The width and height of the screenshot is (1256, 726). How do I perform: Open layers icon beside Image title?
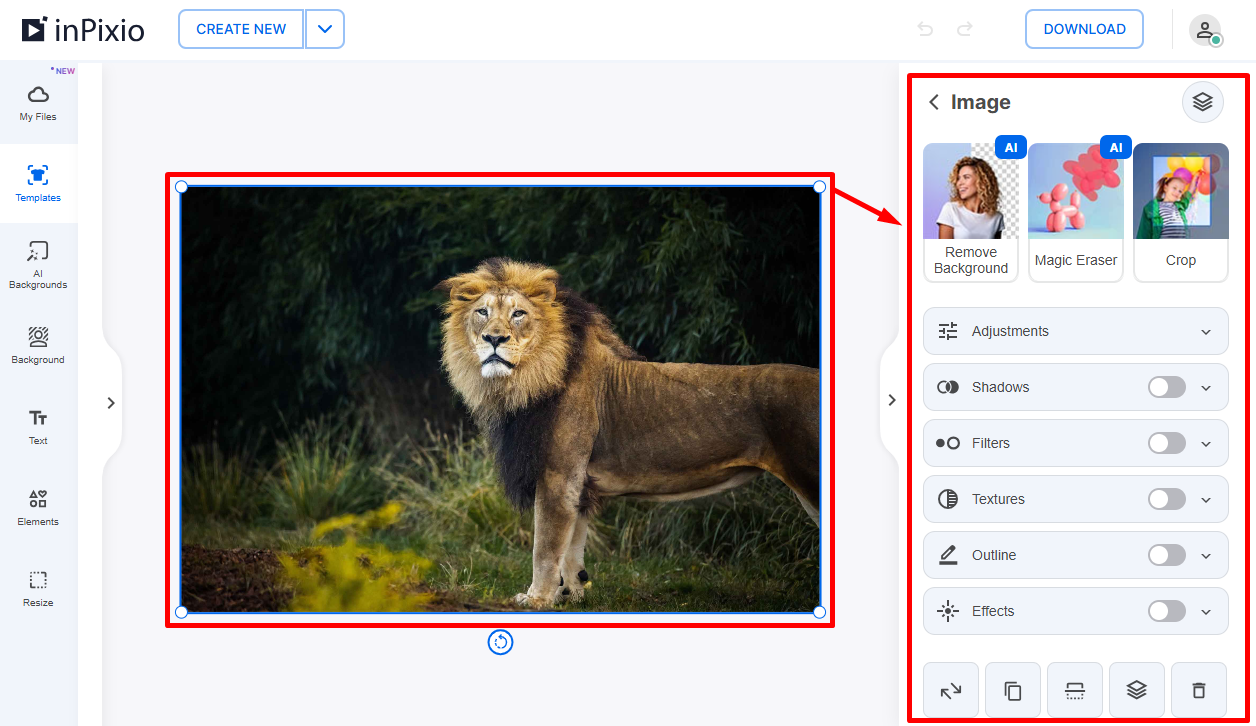point(1203,102)
